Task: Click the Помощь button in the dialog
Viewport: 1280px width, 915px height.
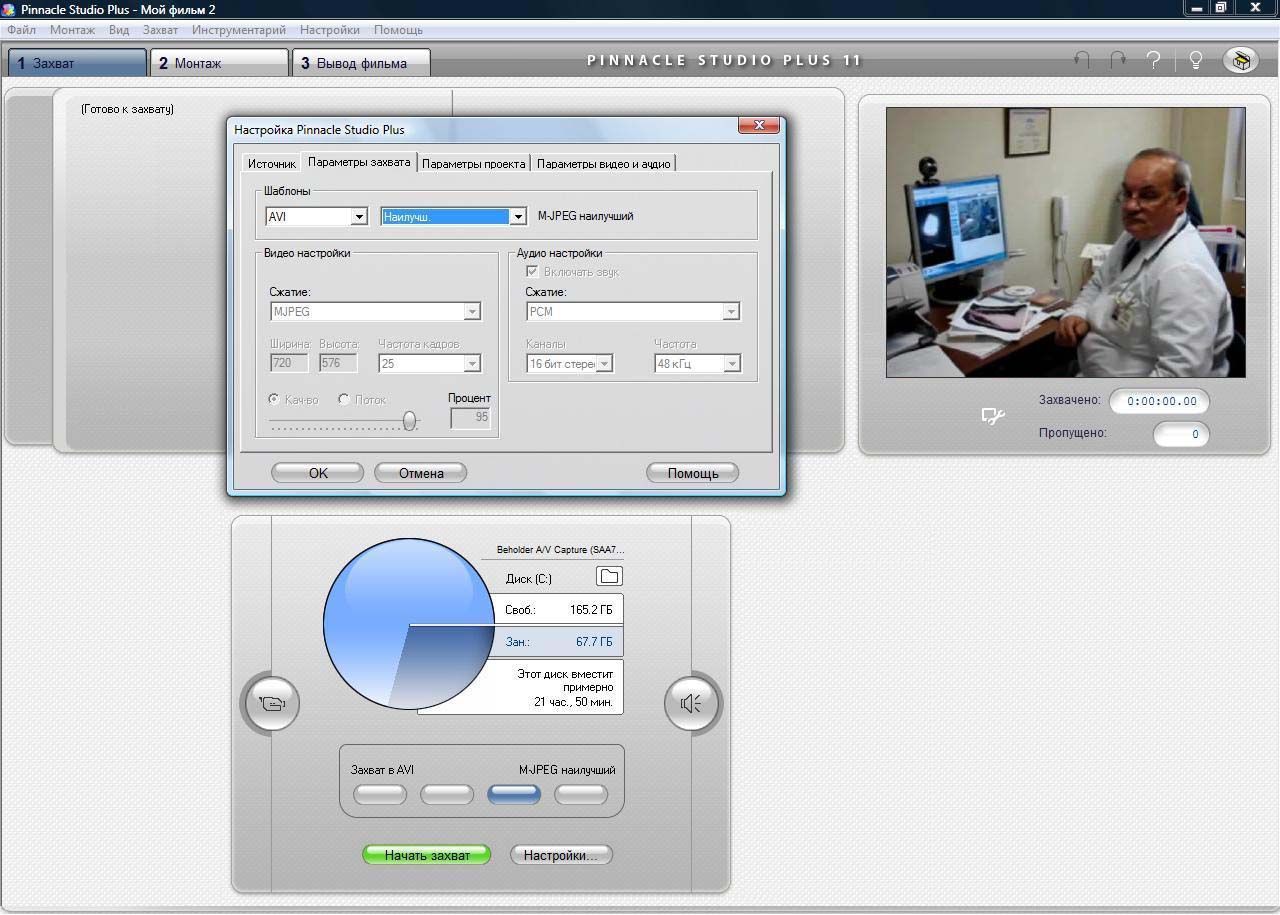Action: click(693, 473)
